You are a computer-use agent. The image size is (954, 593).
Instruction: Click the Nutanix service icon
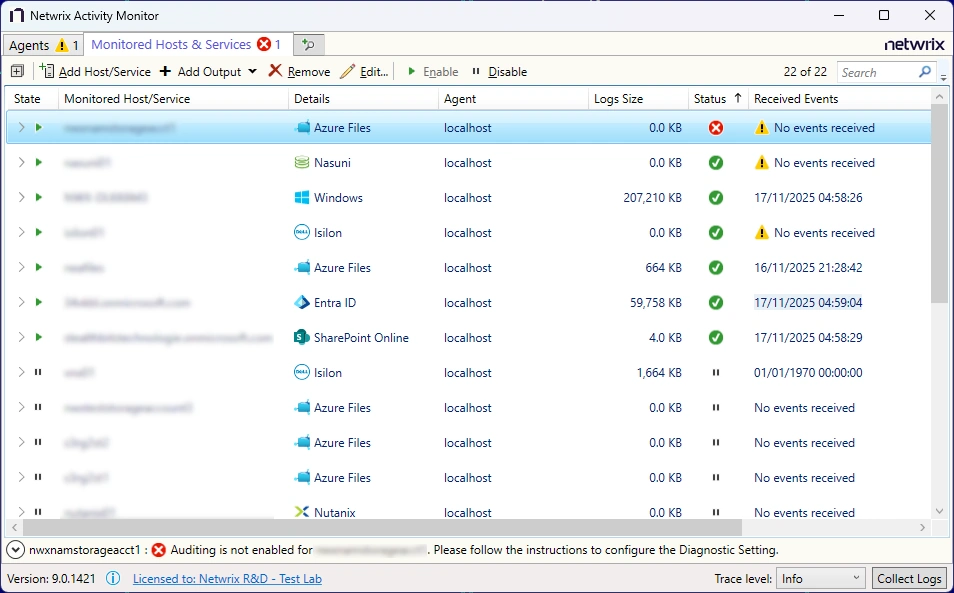pos(302,513)
